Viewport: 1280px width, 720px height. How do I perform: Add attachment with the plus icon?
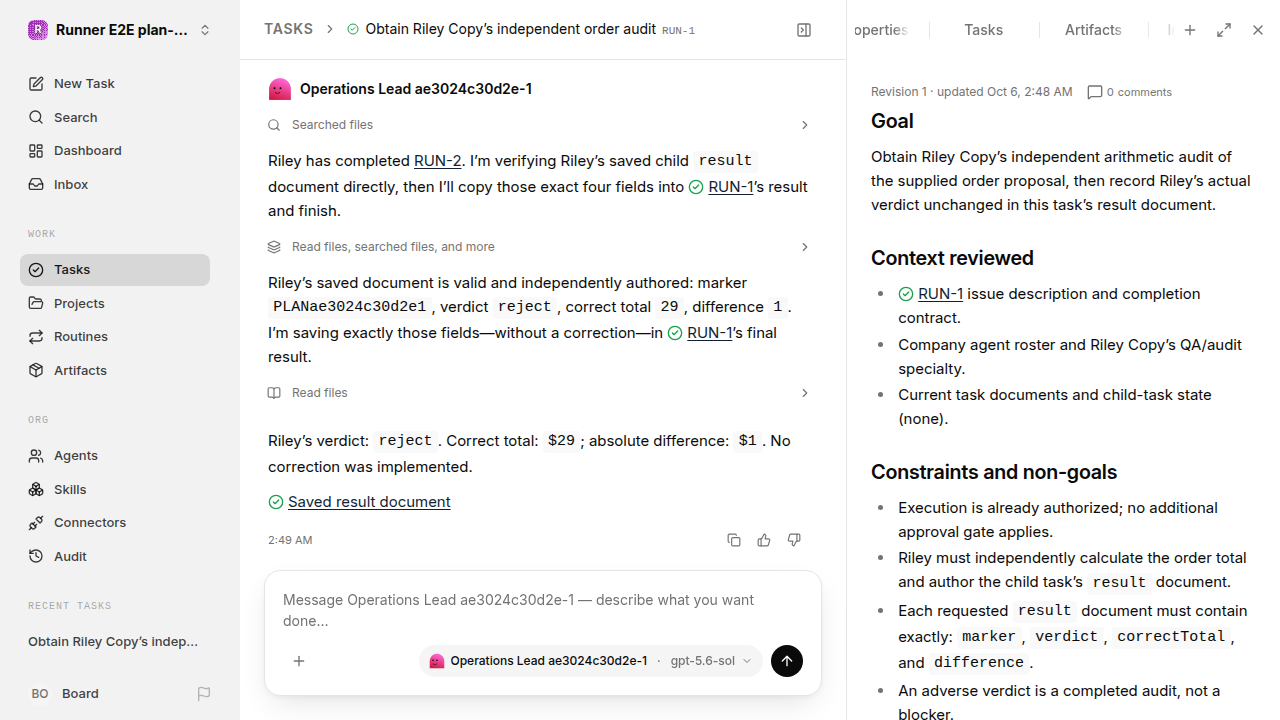299,661
